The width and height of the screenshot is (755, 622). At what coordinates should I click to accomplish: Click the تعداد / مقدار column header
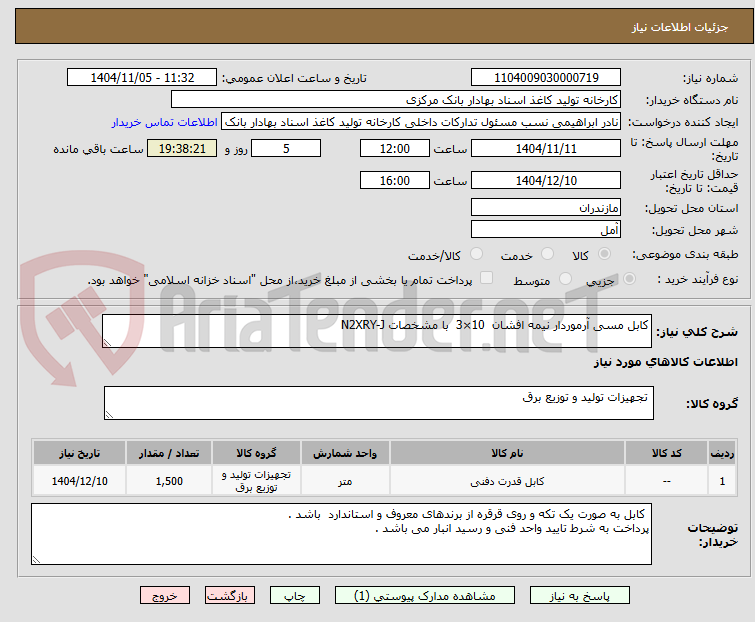click(x=169, y=453)
